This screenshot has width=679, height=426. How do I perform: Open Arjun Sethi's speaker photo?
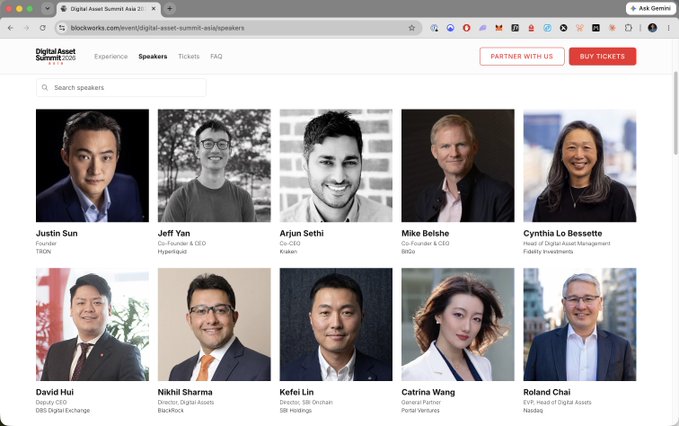(336, 165)
